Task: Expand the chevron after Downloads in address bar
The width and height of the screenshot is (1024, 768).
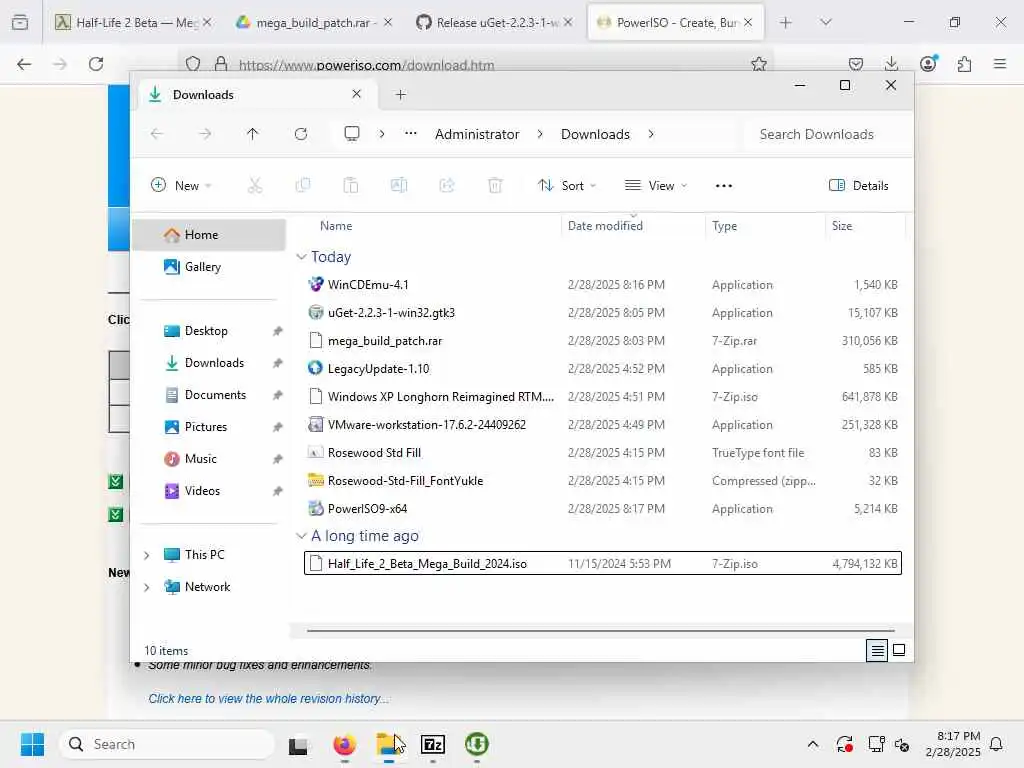Action: (x=650, y=134)
